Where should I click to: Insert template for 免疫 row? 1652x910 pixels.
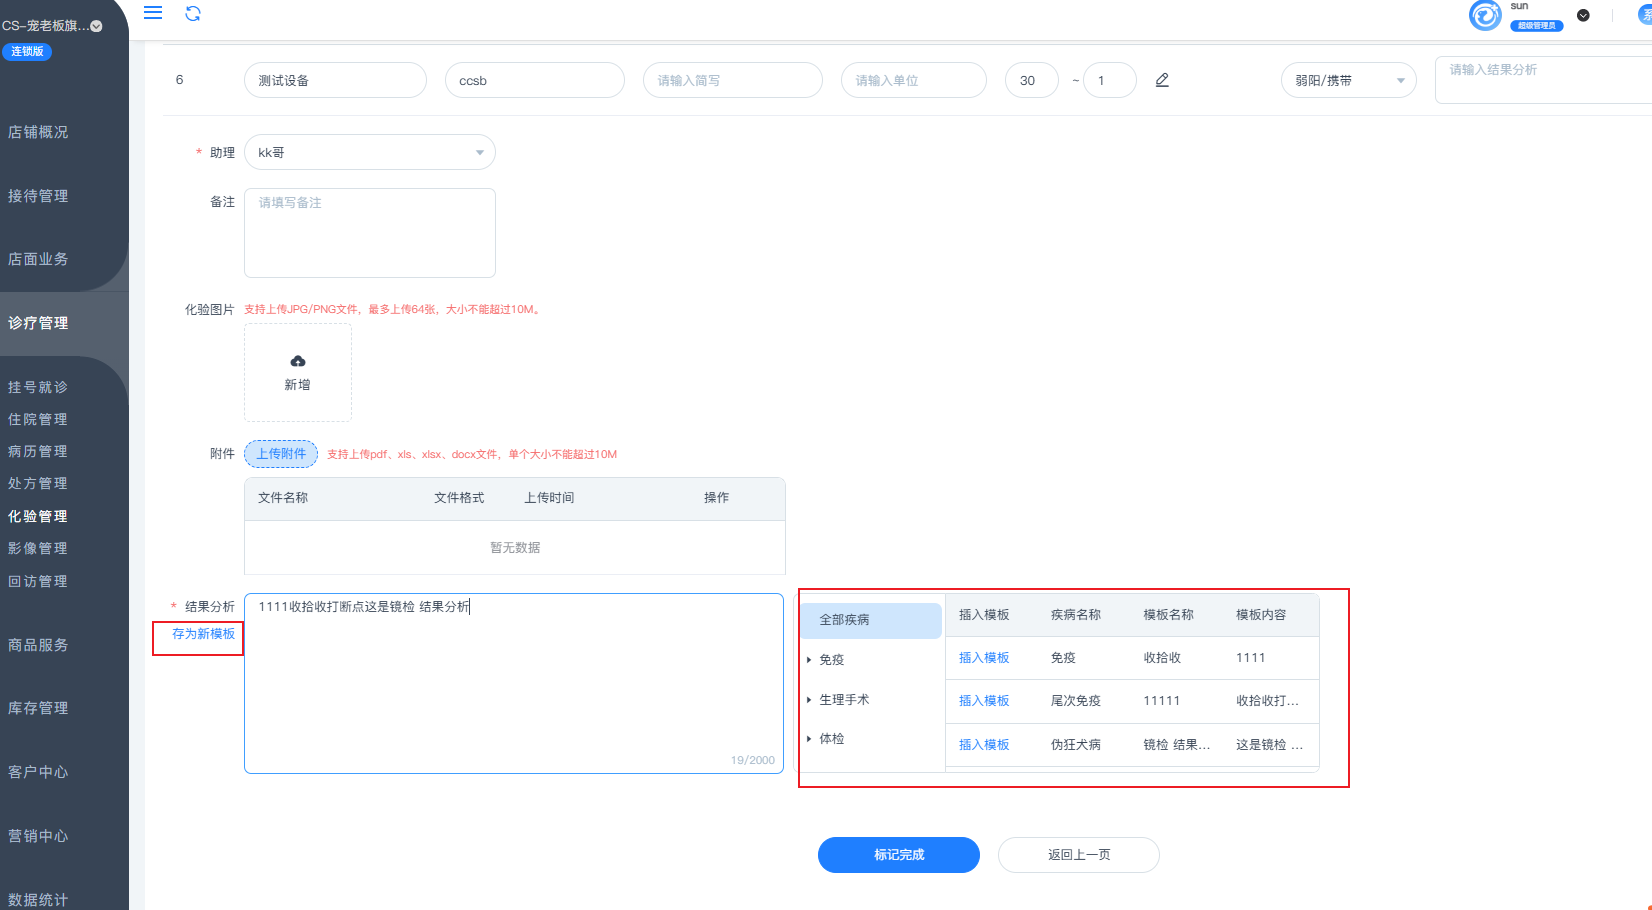(984, 658)
